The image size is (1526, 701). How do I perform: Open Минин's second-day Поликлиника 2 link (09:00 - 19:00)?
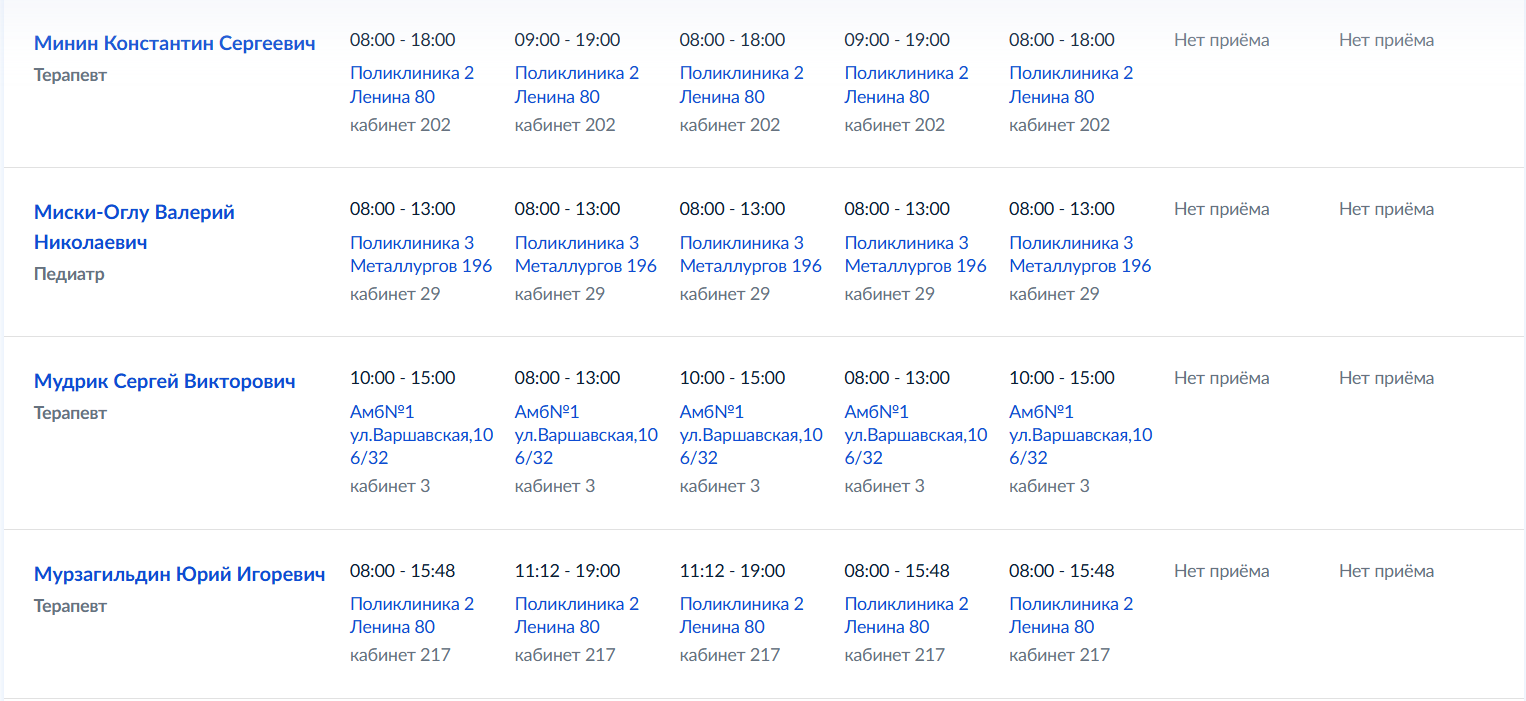[x=577, y=85]
